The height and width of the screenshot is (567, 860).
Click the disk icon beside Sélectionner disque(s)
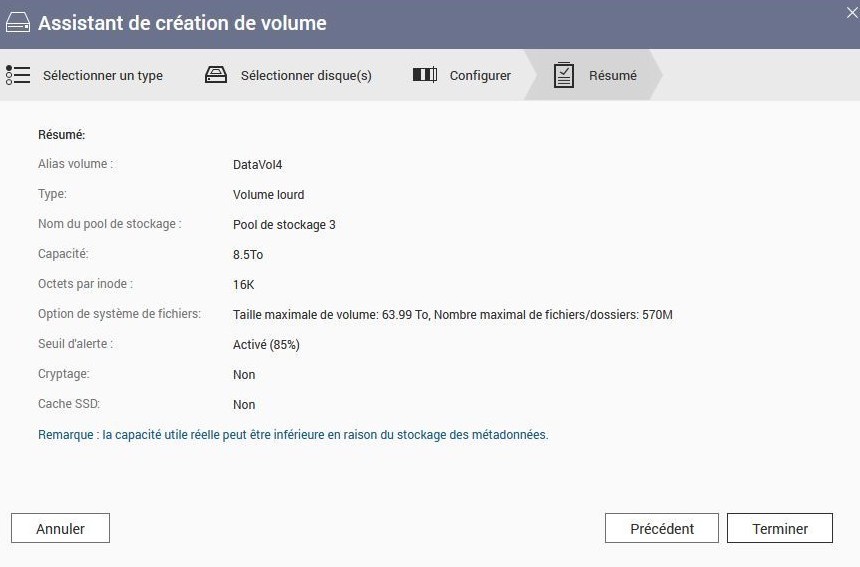216,75
